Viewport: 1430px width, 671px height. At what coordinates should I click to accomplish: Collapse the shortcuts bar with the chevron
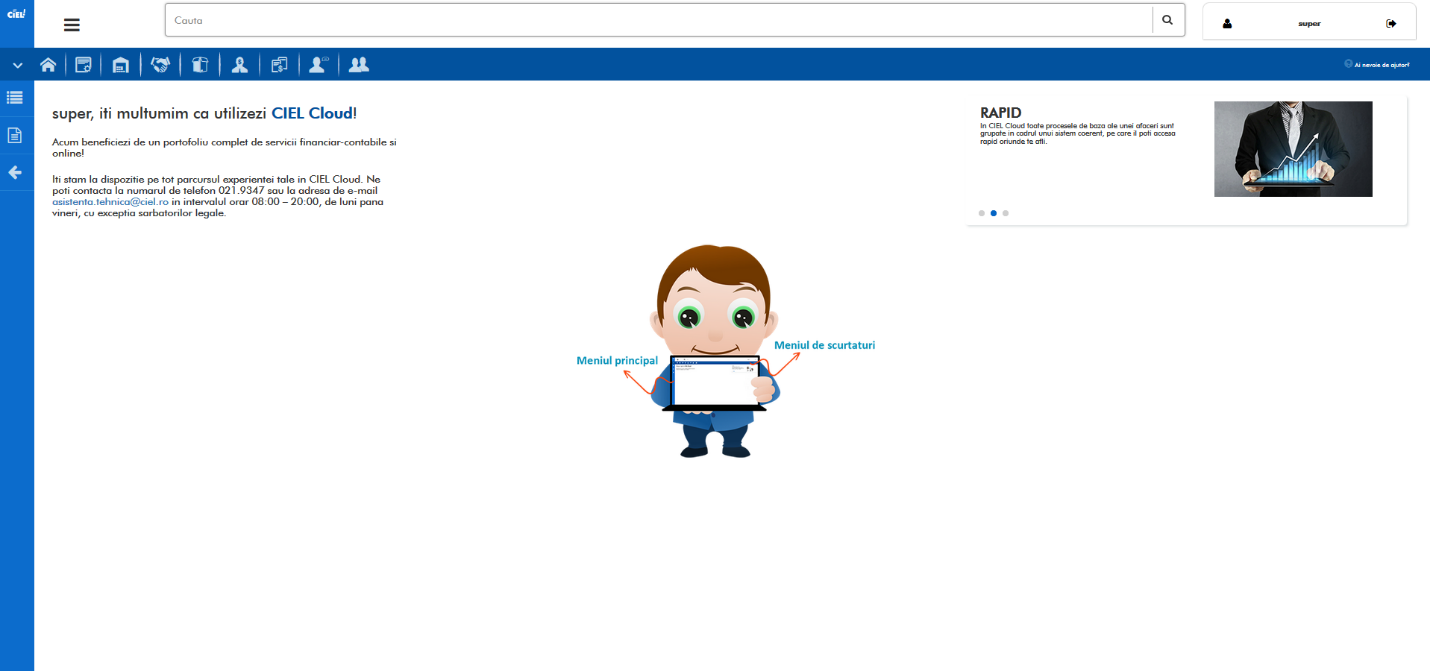point(17,66)
